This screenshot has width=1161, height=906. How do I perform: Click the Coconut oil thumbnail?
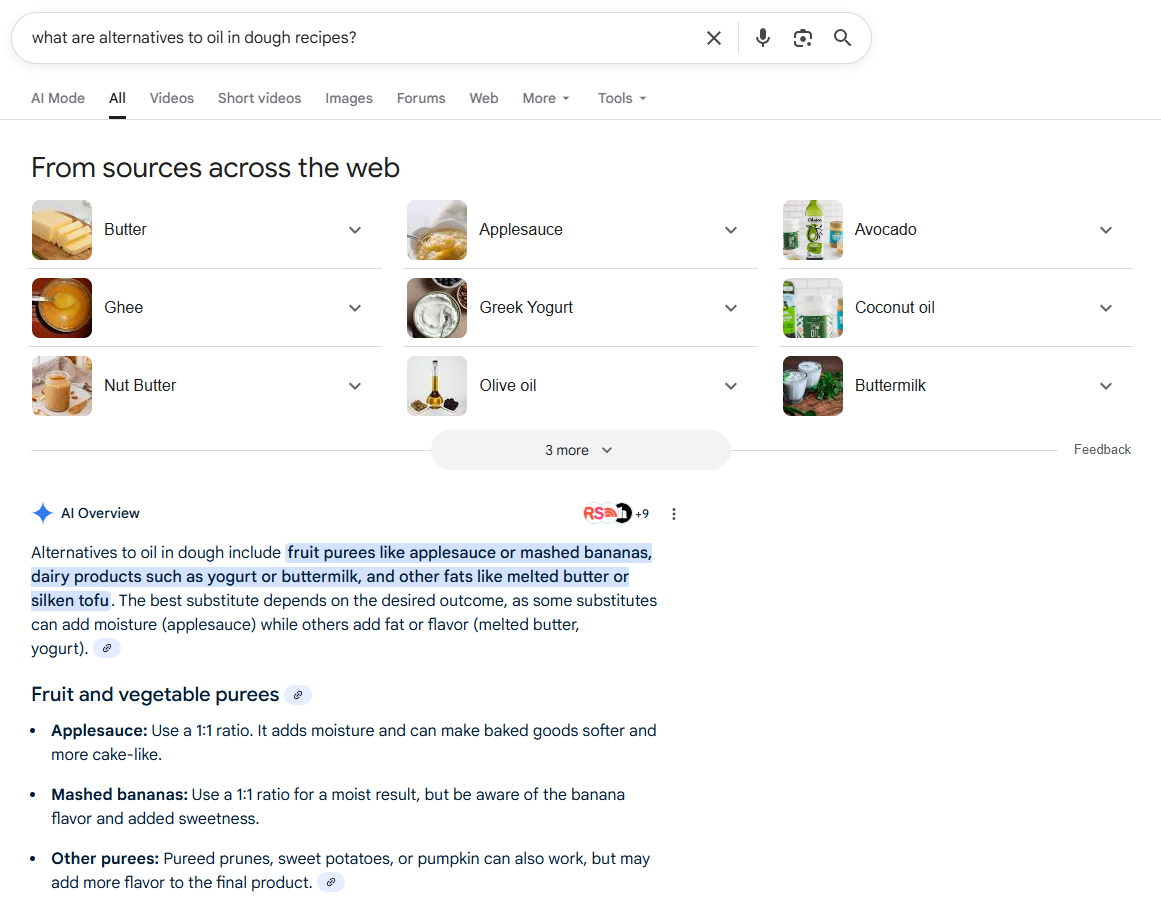(812, 308)
